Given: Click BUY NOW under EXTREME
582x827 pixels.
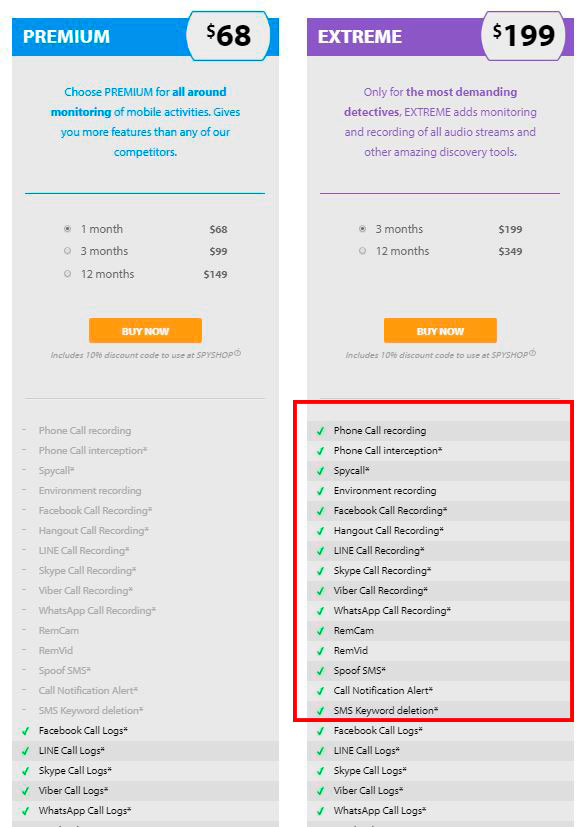Looking at the screenshot, I should pyautogui.click(x=440, y=331).
